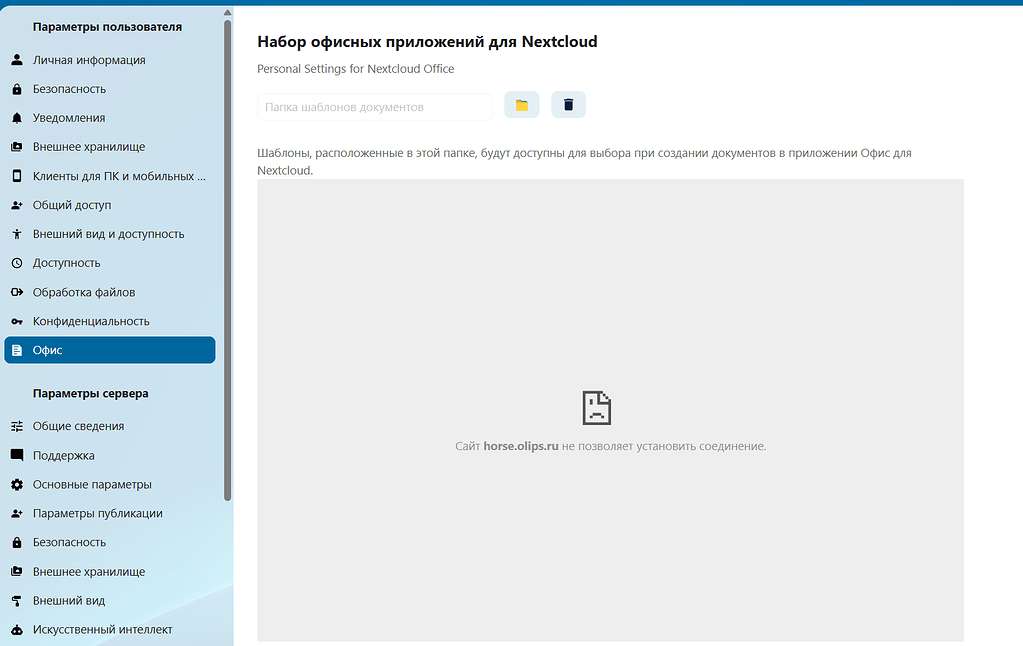This screenshot has width=1023, height=646.
Task: Click the storage icon in server Внешнее хранилище
Action: tap(17, 572)
